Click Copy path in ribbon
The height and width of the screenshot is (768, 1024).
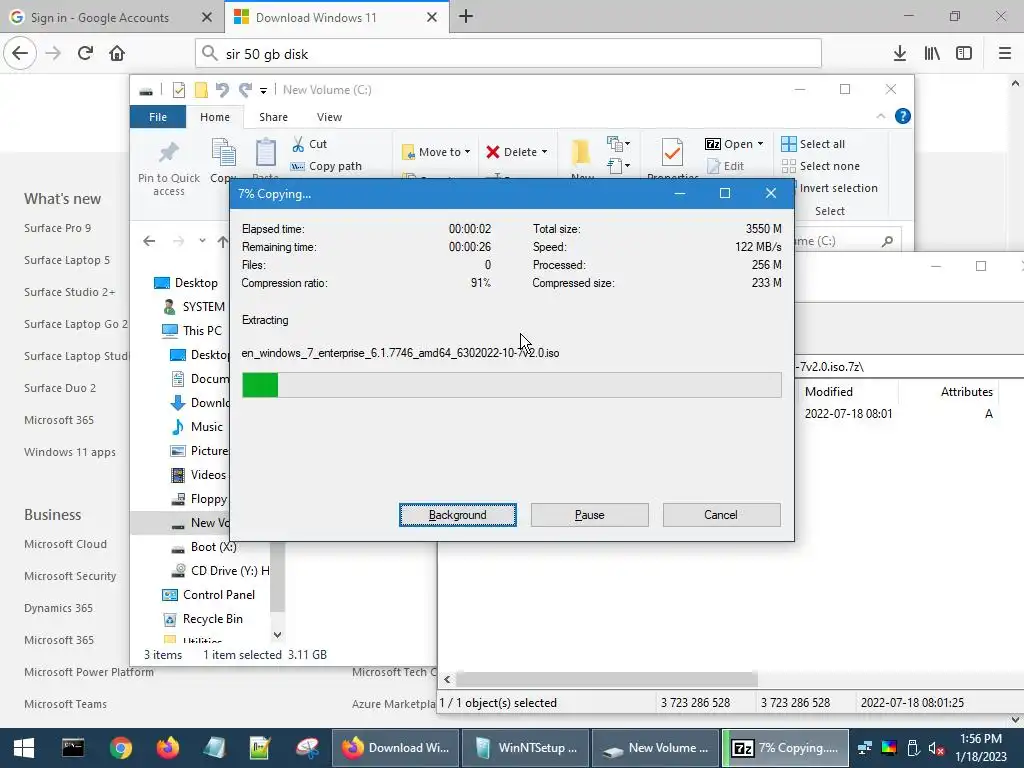click(326, 167)
